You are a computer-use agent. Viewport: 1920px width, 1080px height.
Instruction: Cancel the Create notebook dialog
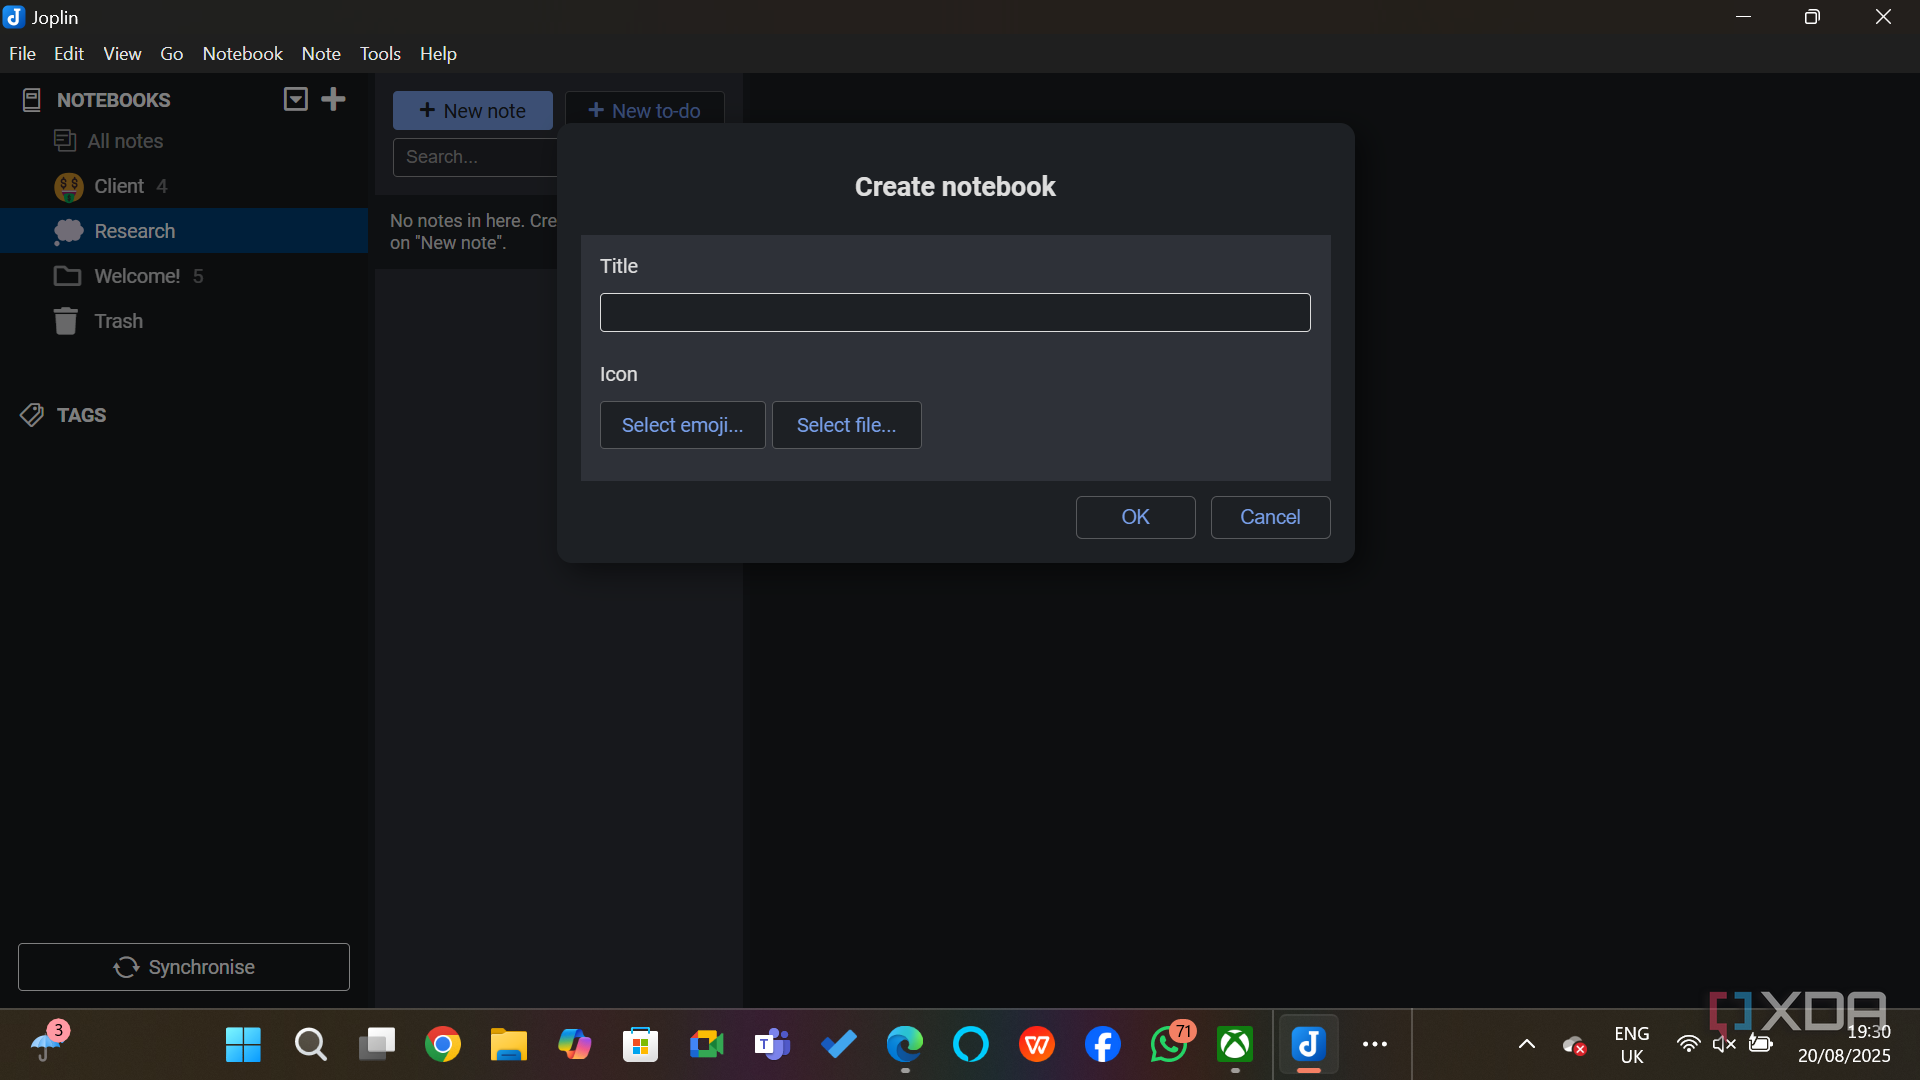tap(1270, 517)
